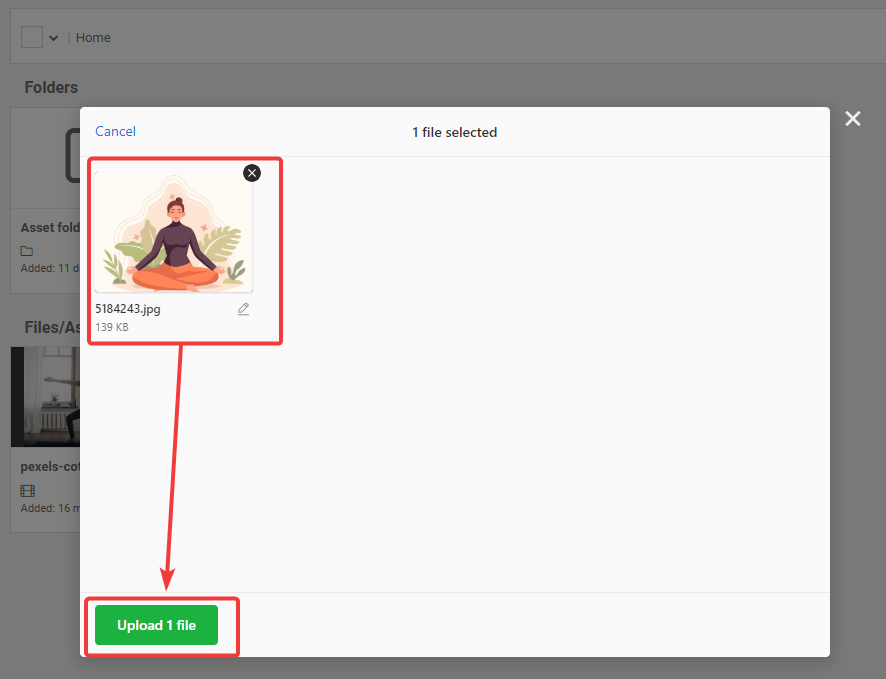Click the Folders section heading
This screenshot has width=886, height=679.
coord(51,88)
